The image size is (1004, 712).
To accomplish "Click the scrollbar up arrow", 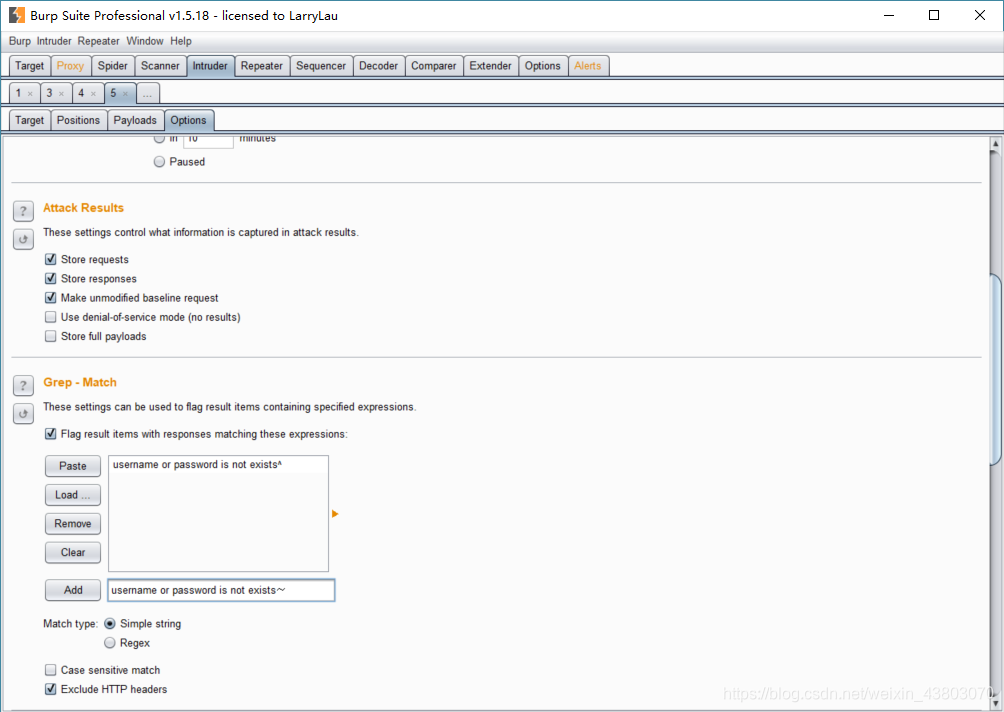I will click(995, 144).
